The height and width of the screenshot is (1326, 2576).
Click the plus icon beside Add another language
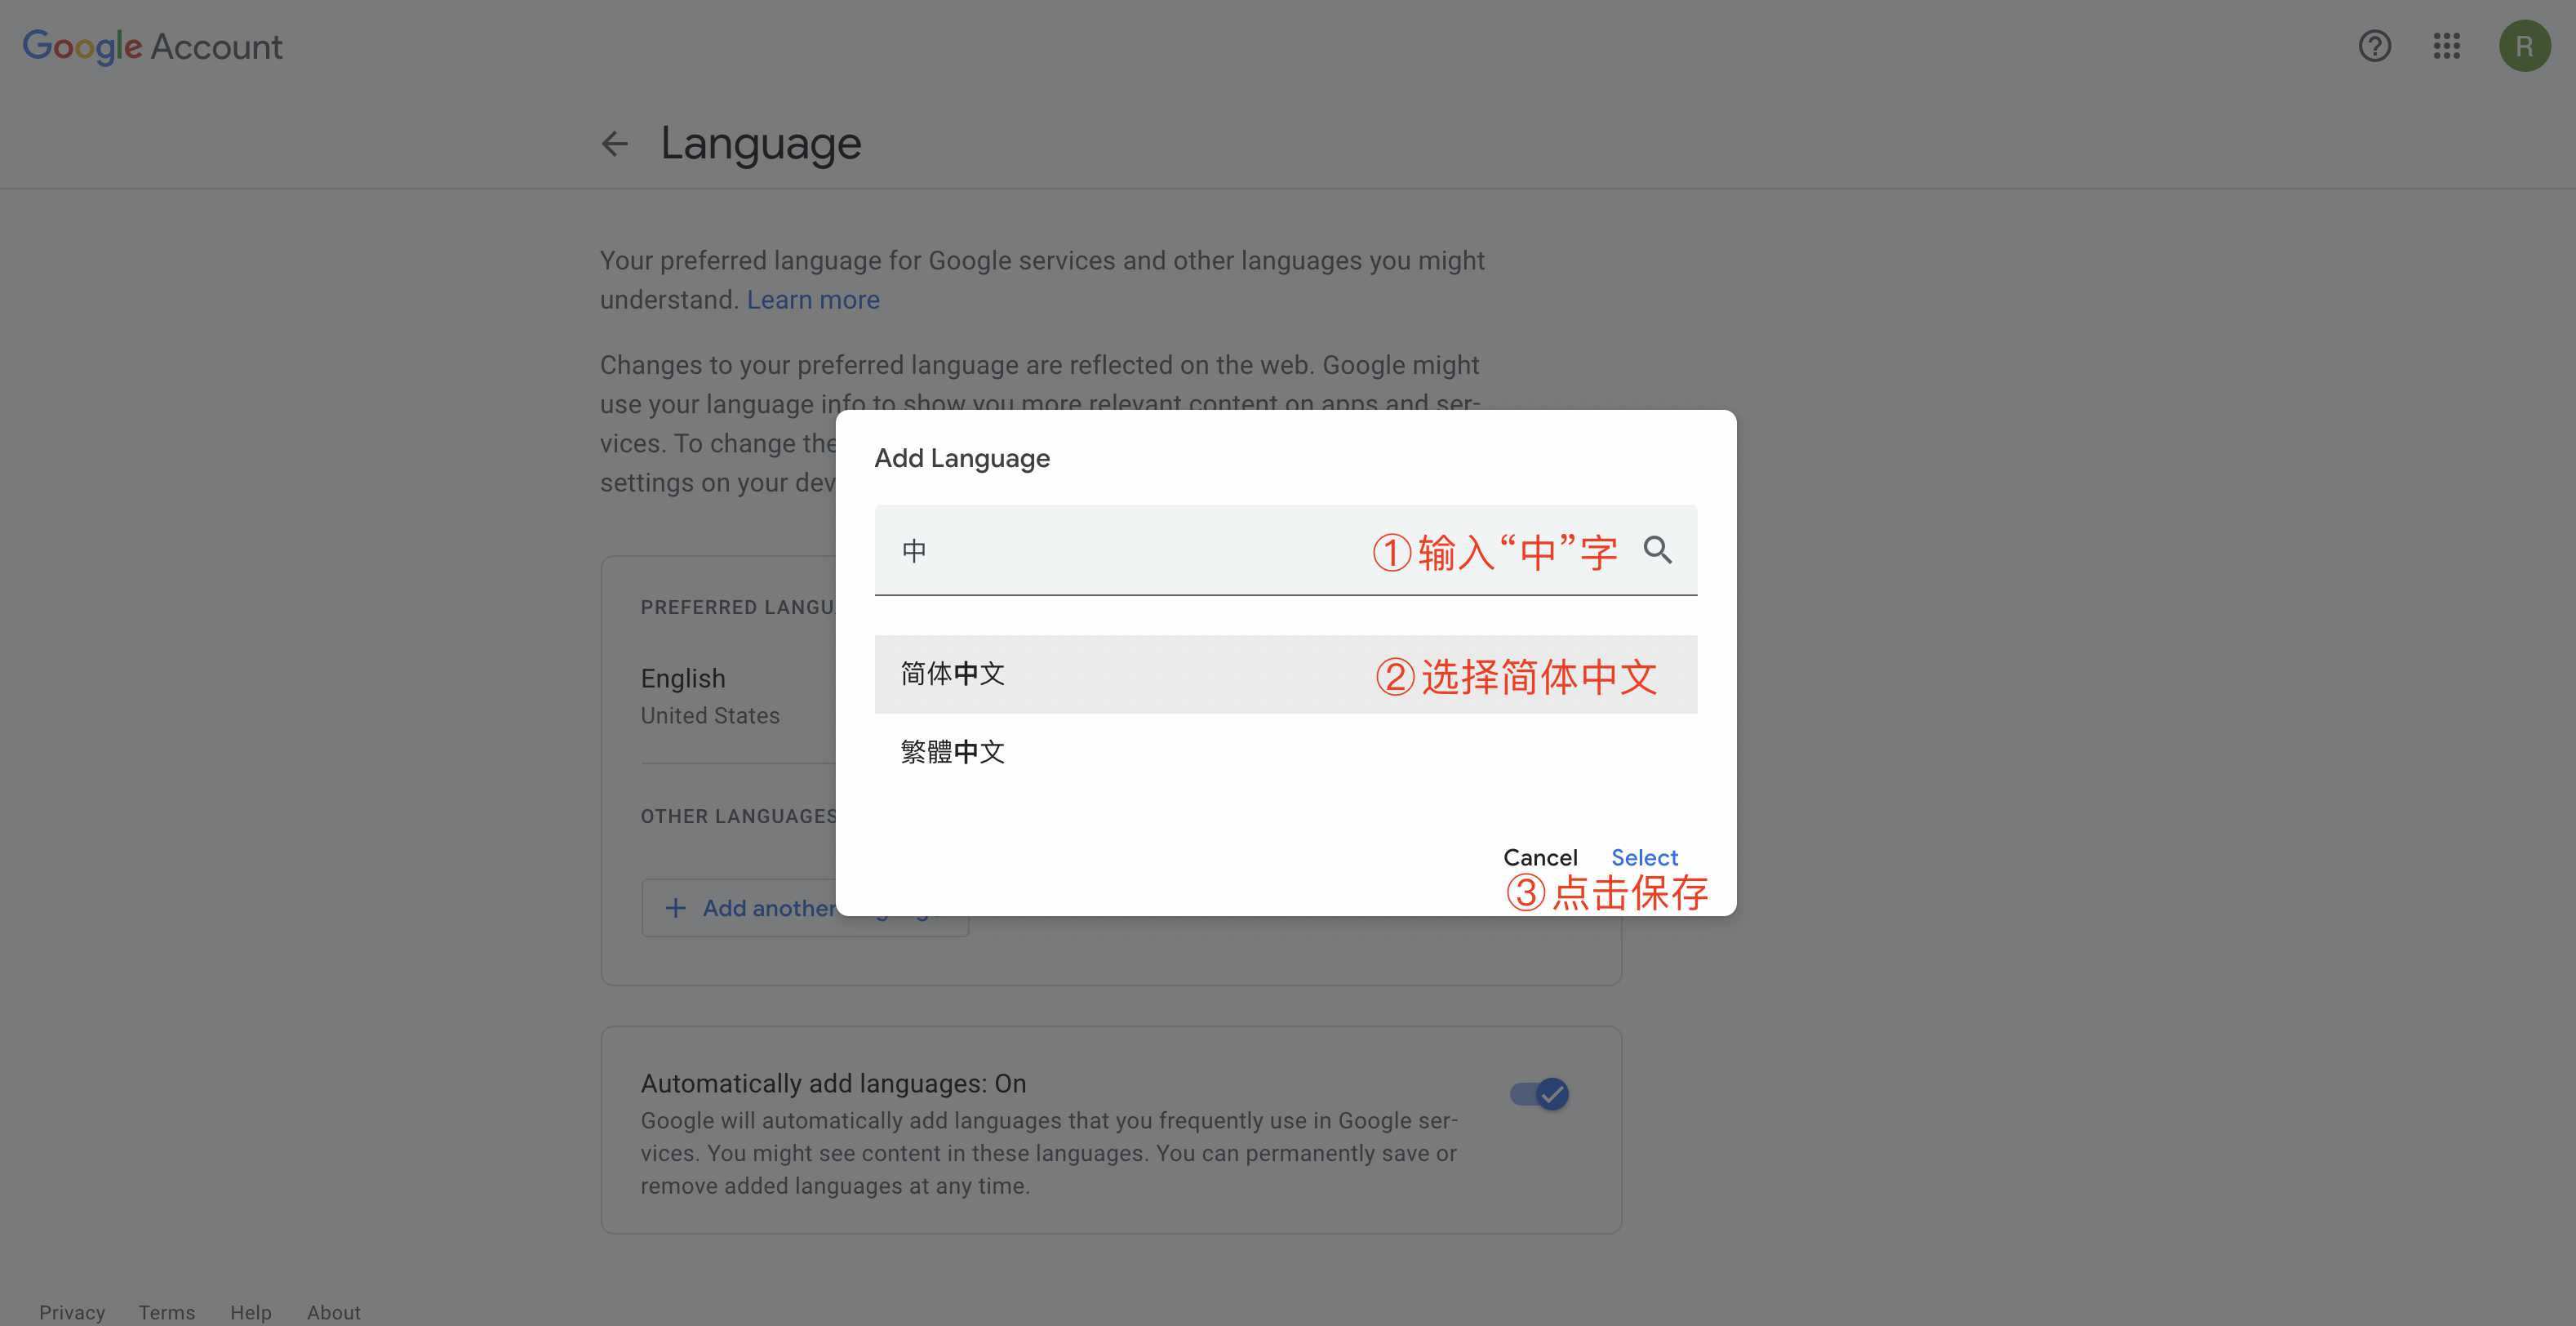tap(675, 907)
